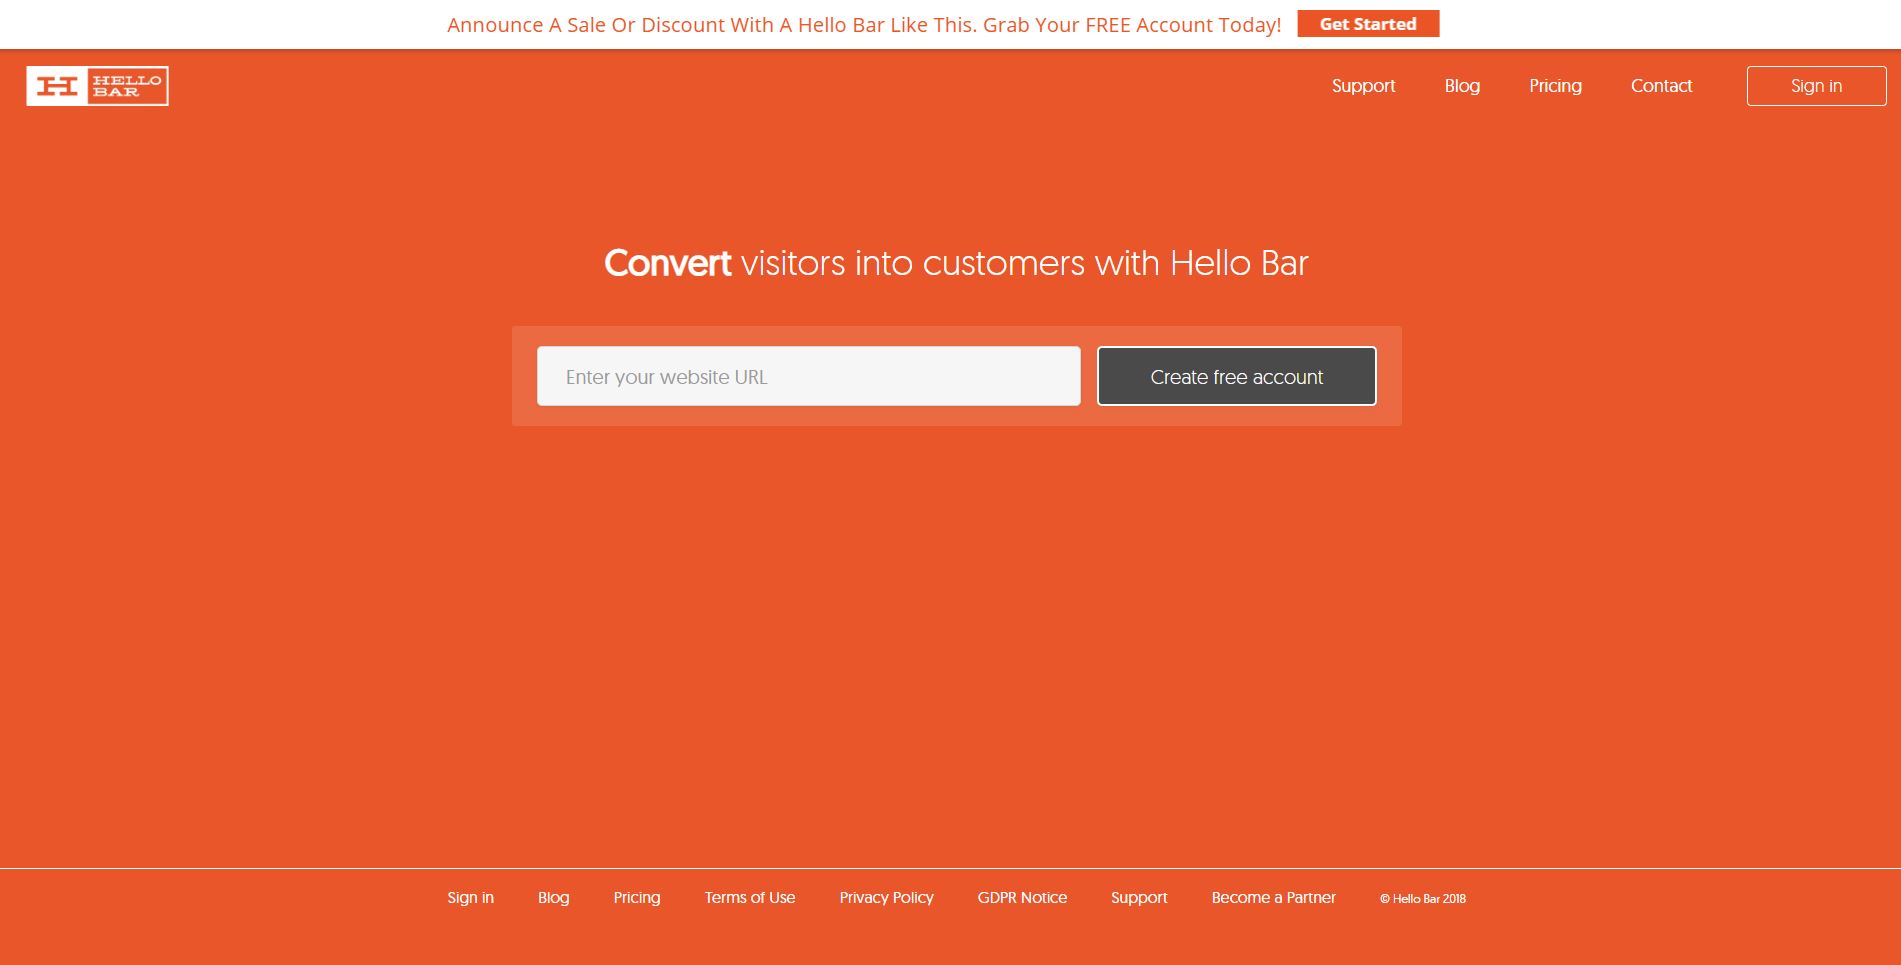Open the footer Support link
Image resolution: width=1901 pixels, height=965 pixels.
[x=1139, y=898]
